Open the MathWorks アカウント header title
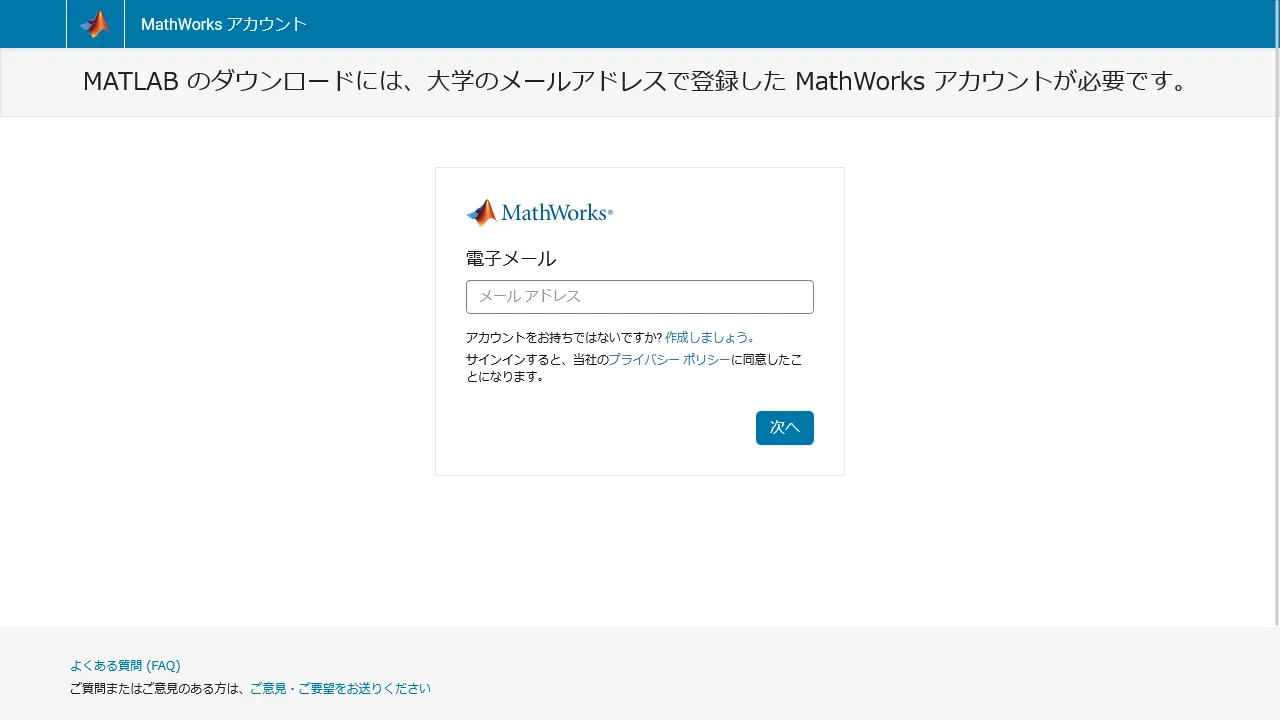Screen dimensions: 1280x720 pyautogui.click(x=224, y=24)
